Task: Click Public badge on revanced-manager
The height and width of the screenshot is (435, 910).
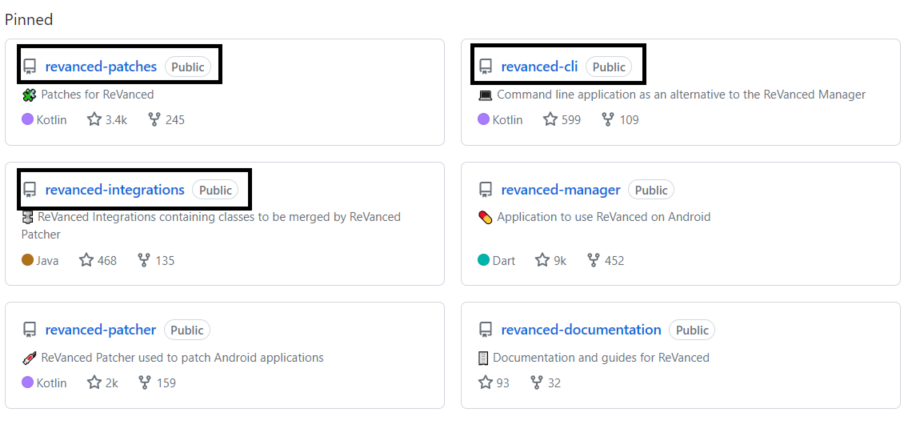Action: pos(651,190)
